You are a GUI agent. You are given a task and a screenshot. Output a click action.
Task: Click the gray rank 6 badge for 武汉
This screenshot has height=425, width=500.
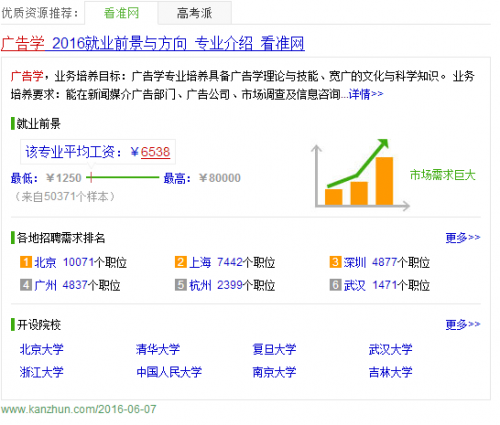click(335, 285)
